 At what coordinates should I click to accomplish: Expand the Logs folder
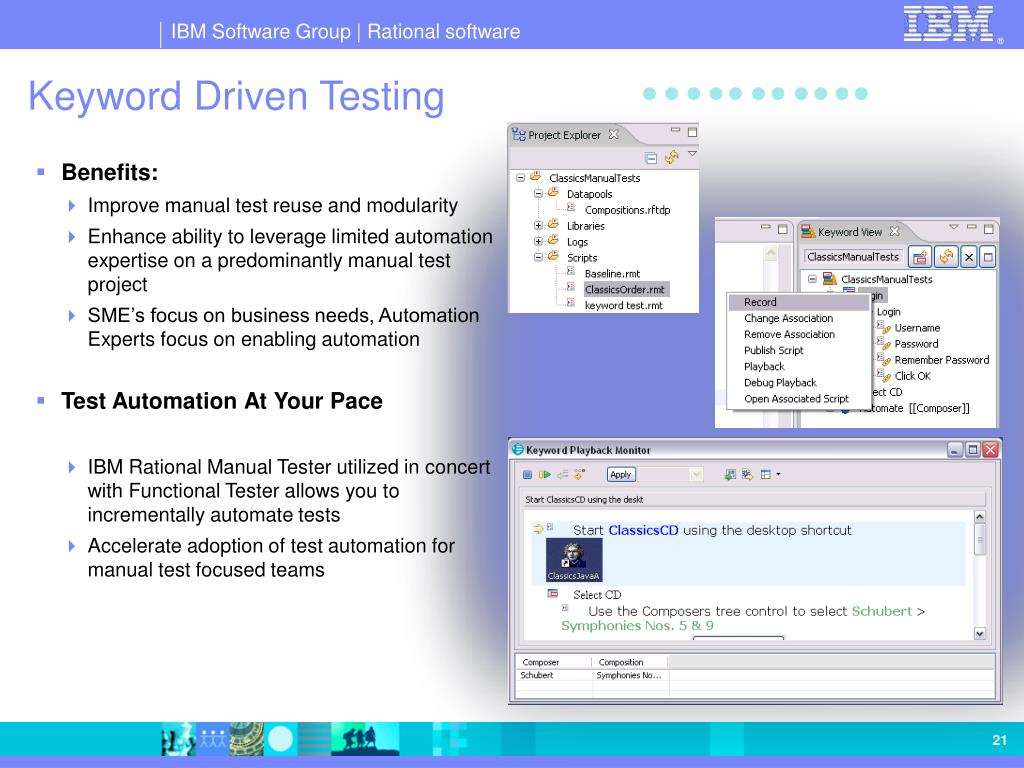coord(538,241)
